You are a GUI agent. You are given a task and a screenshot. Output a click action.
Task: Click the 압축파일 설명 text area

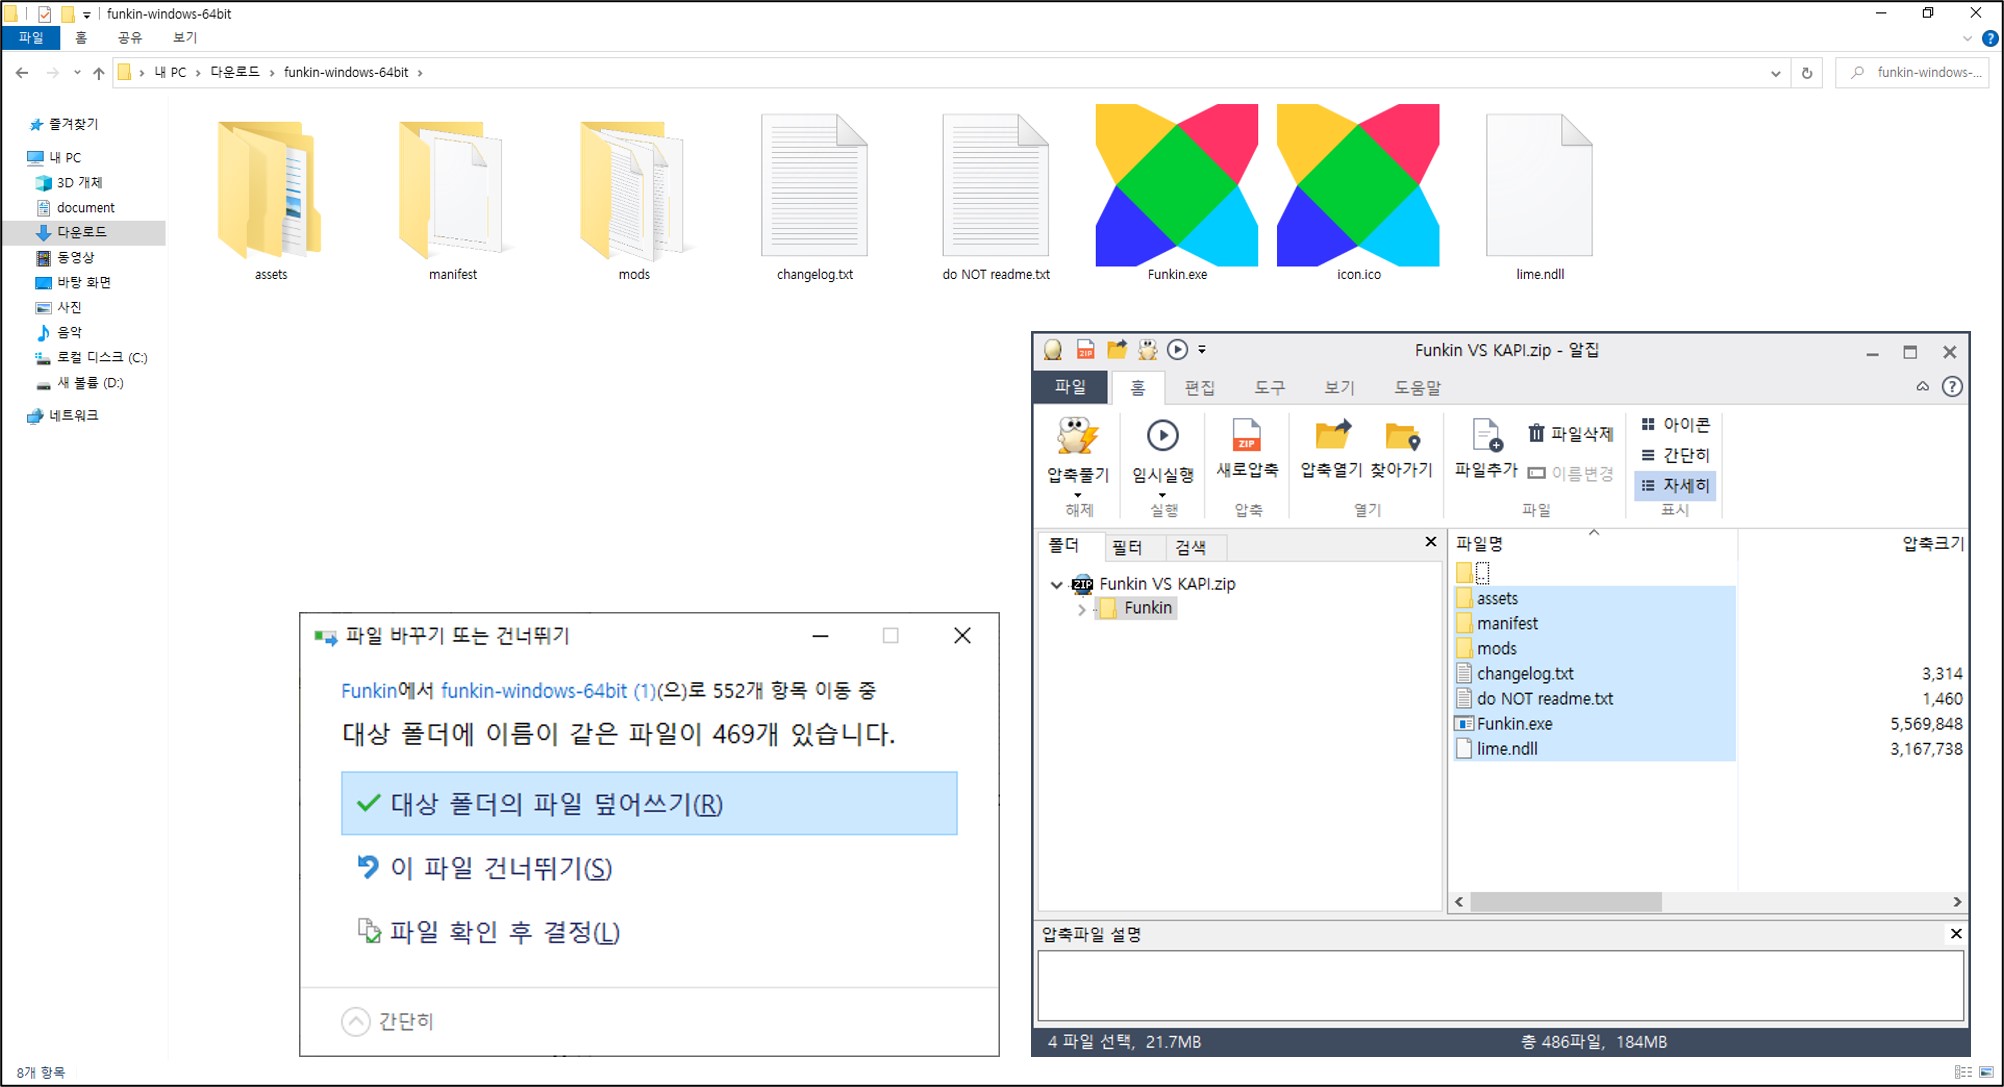[1500, 986]
